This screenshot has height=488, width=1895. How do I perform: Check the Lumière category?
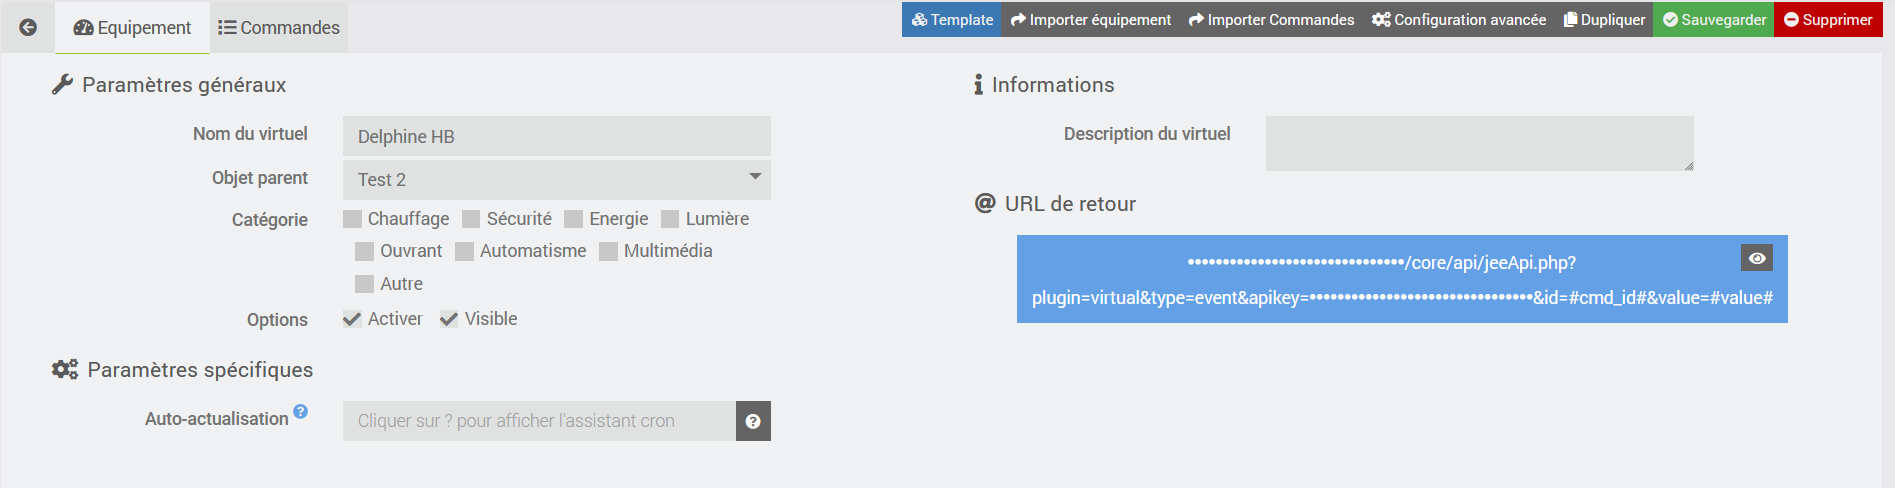tap(671, 219)
